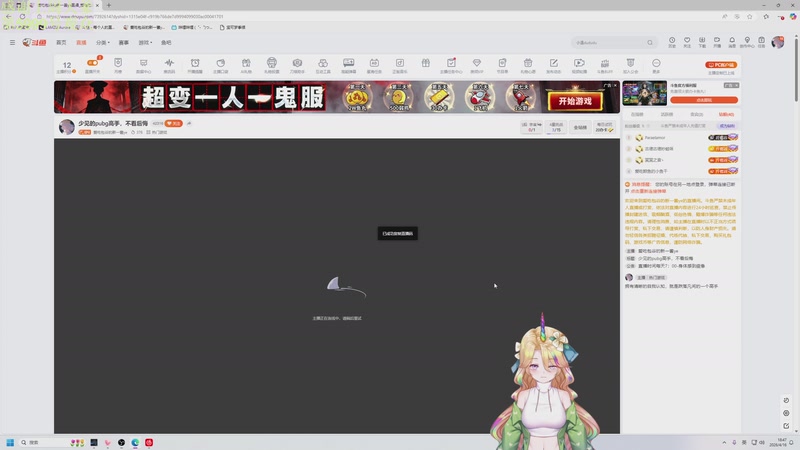
Task: Open watch history clock icon
Action: 672,42
